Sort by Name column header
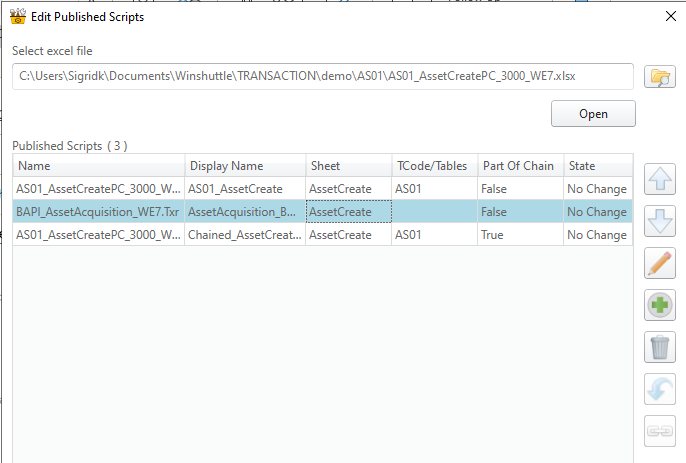The height and width of the screenshot is (463, 686). point(99,166)
